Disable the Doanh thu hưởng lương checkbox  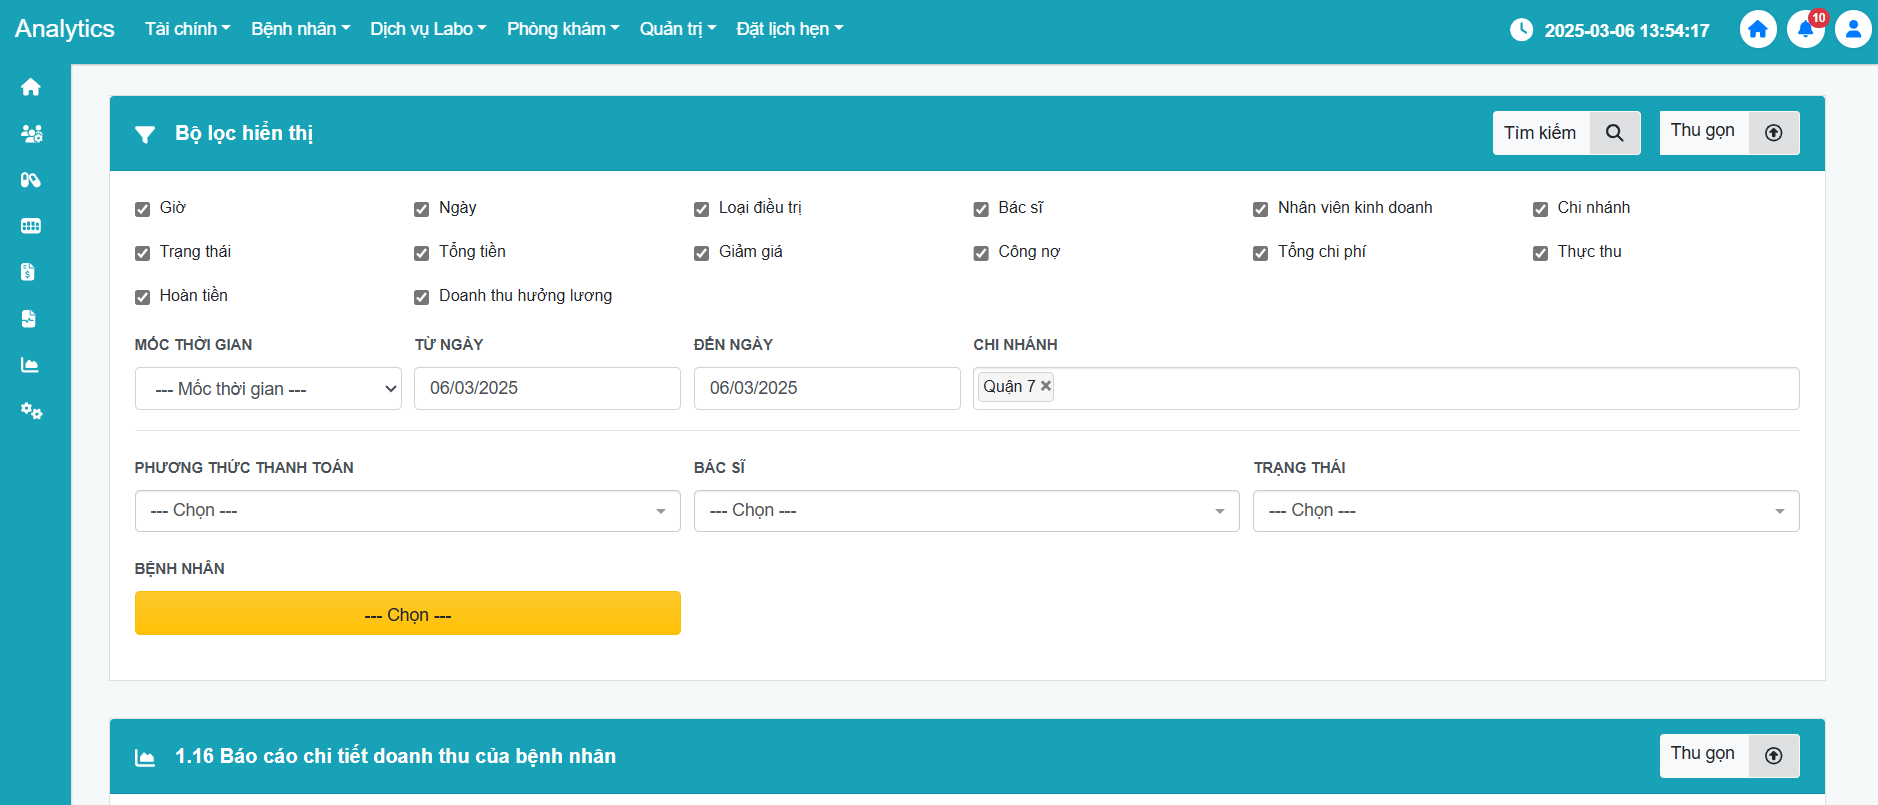click(421, 297)
